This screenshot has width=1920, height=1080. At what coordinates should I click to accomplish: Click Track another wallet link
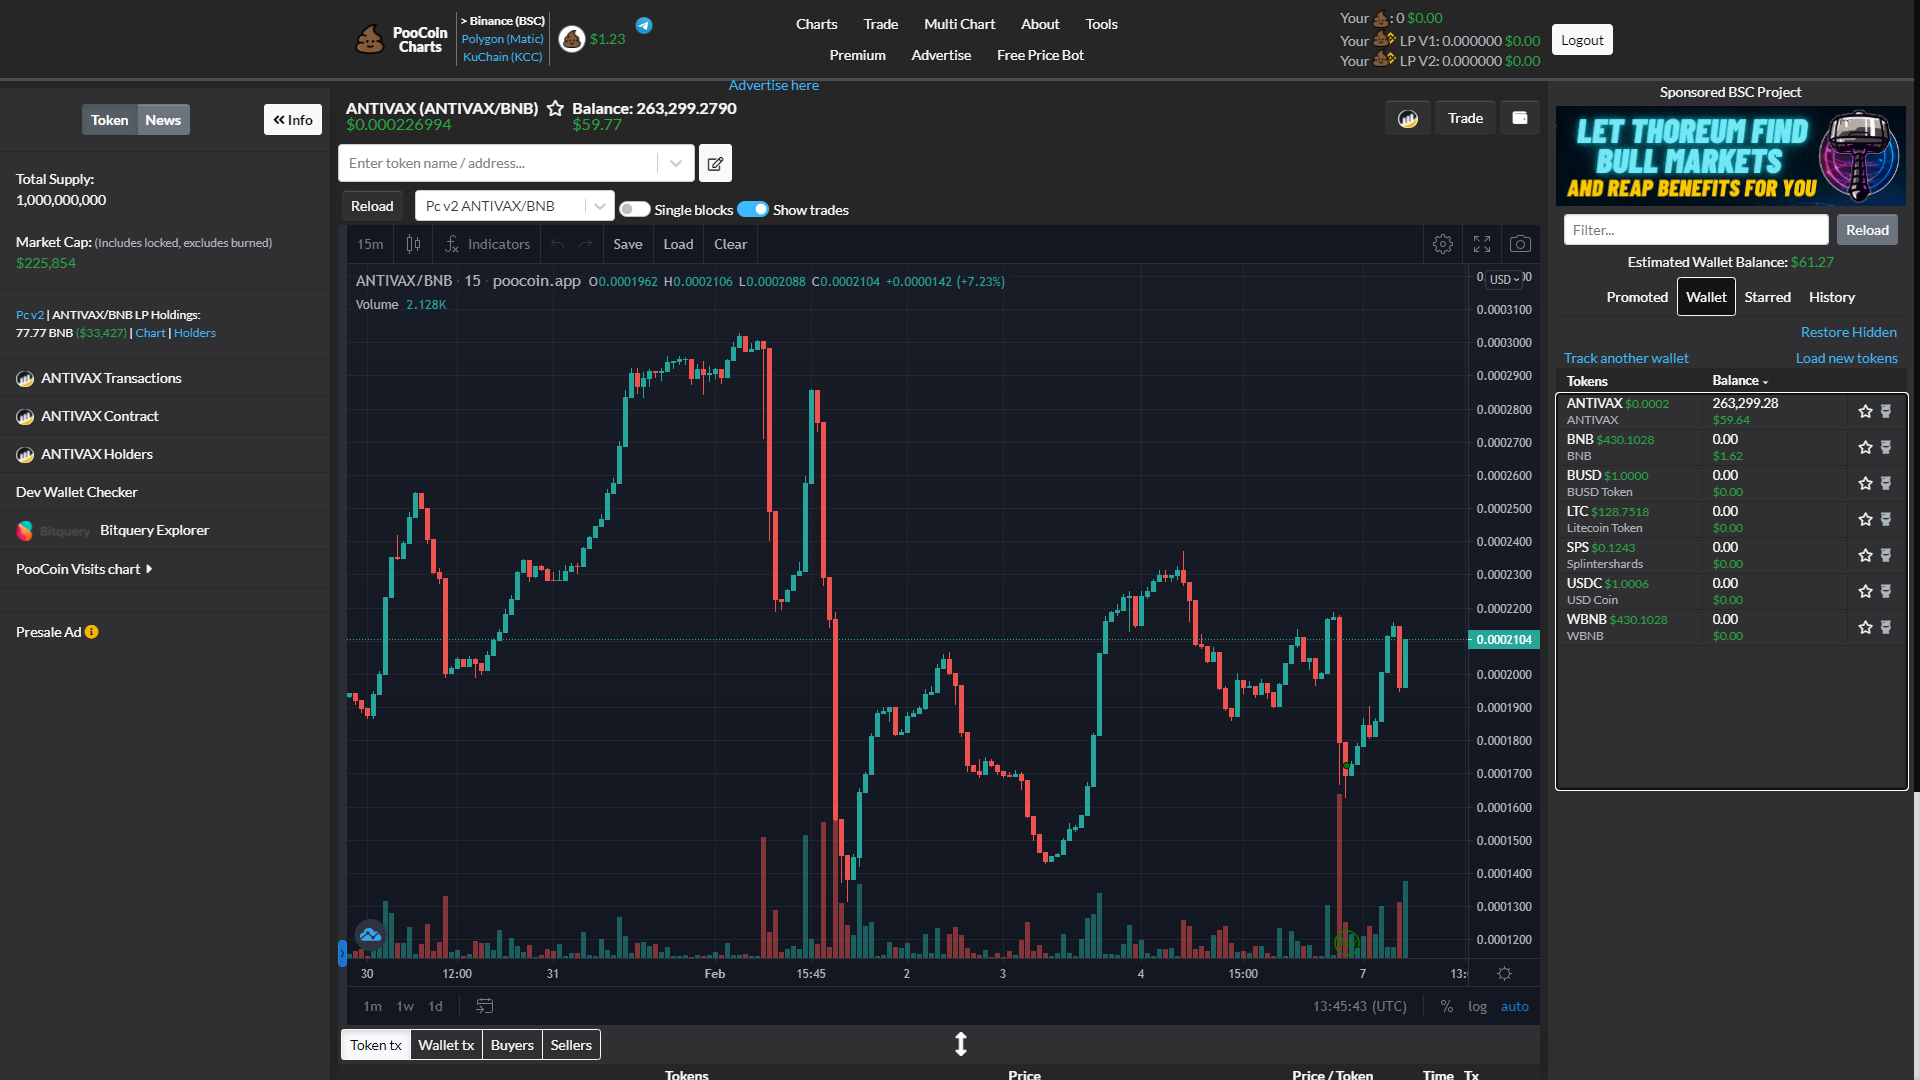click(x=1626, y=358)
